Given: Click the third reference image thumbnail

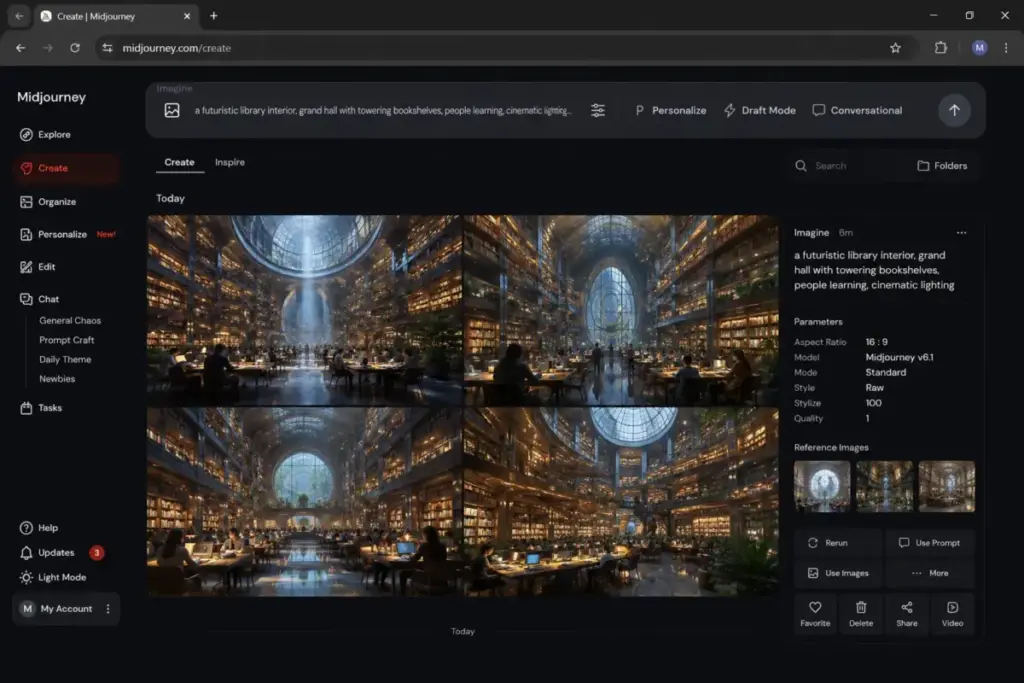Looking at the screenshot, I should coord(946,486).
